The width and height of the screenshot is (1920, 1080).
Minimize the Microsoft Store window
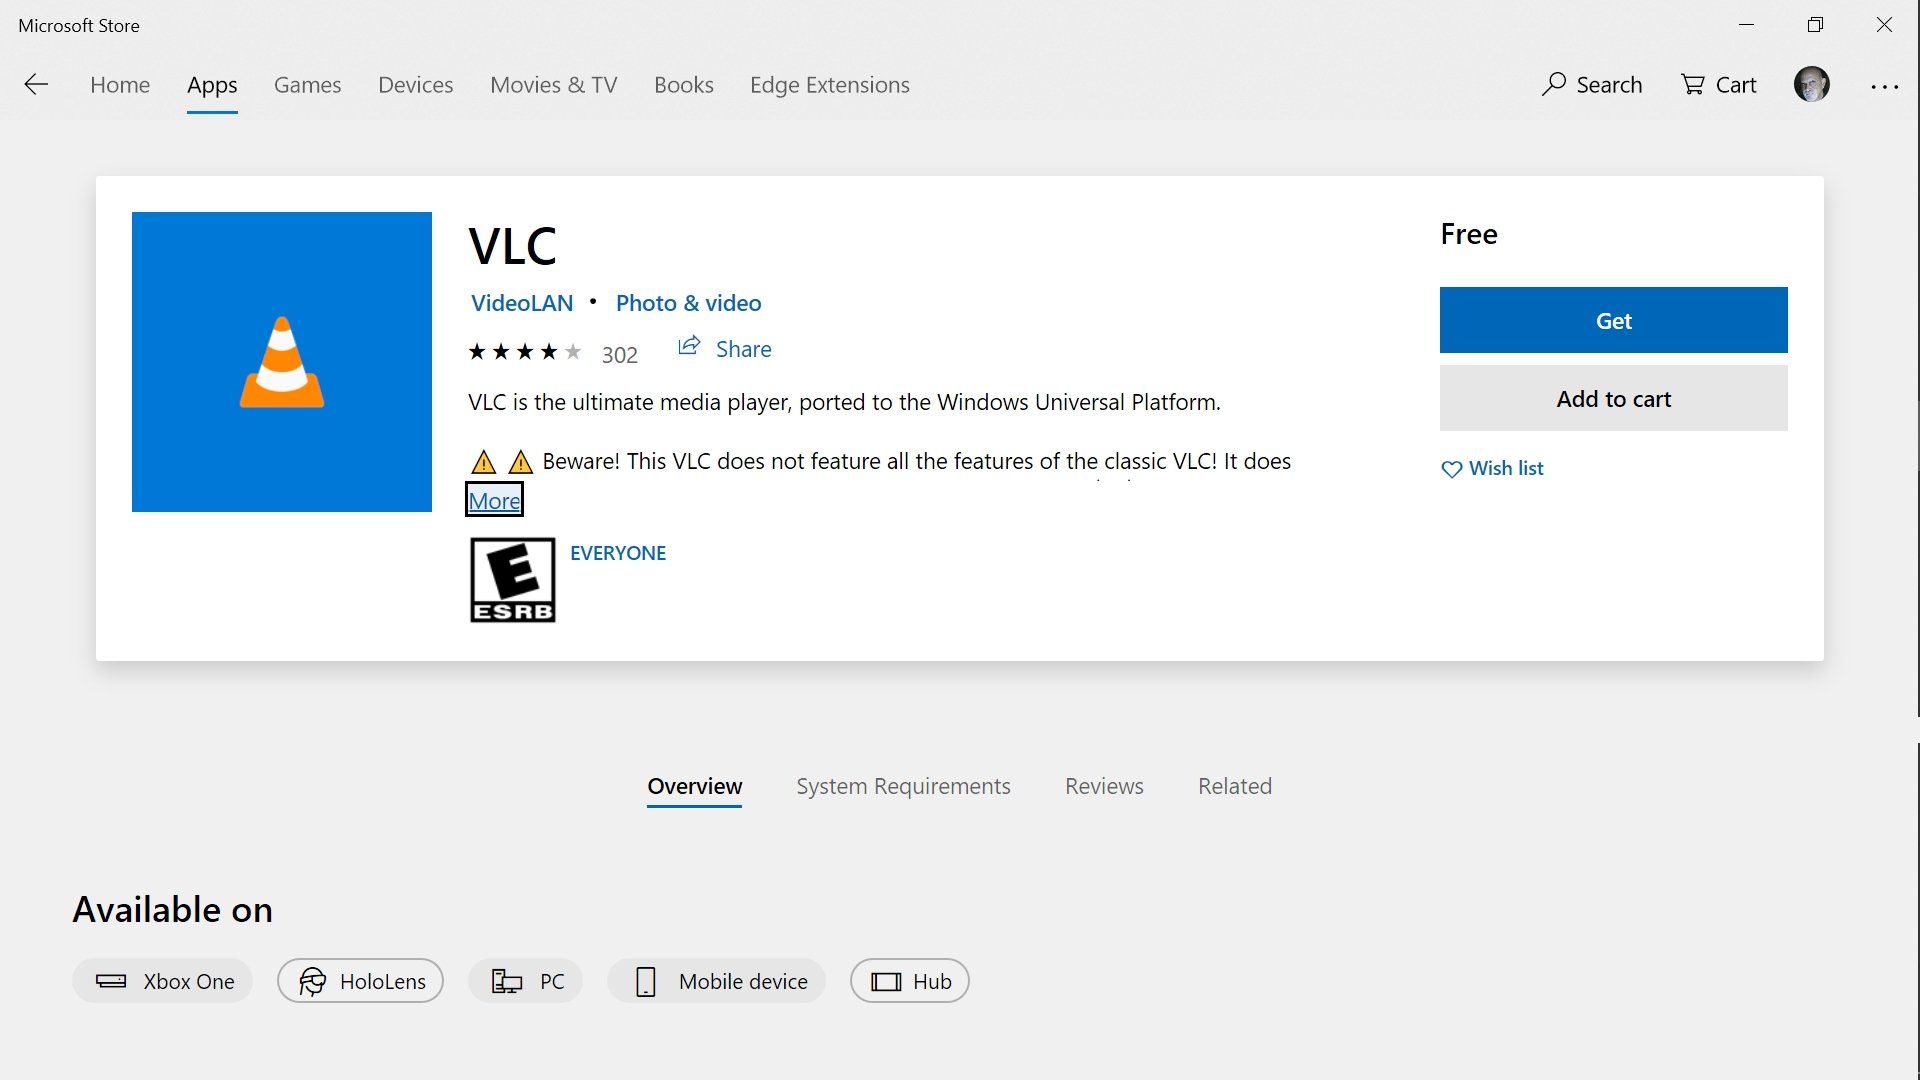pos(1747,25)
